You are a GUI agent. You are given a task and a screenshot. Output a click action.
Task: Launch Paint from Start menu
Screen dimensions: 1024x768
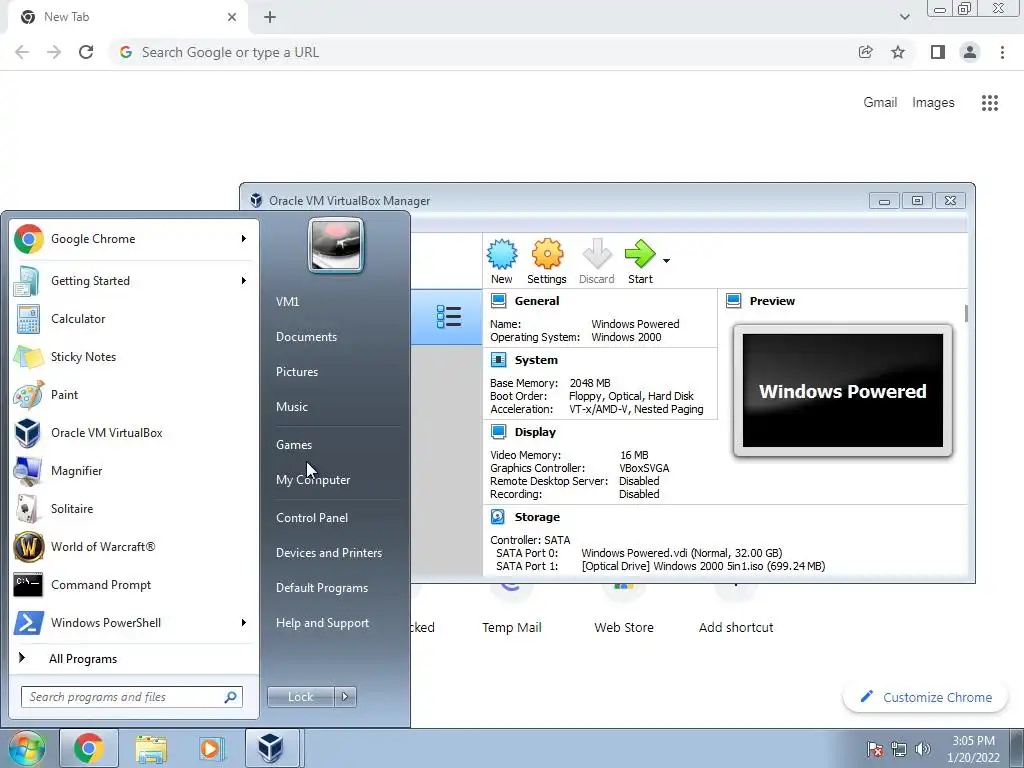click(x=134, y=394)
